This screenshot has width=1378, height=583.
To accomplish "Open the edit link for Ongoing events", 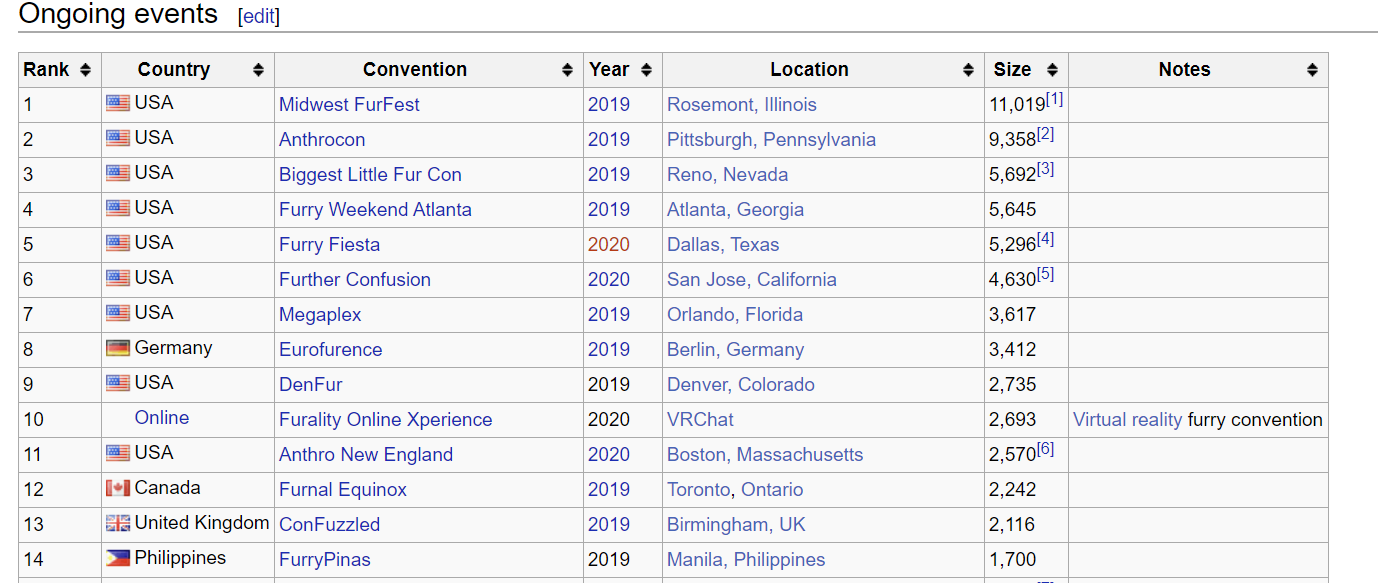I will tap(259, 17).
